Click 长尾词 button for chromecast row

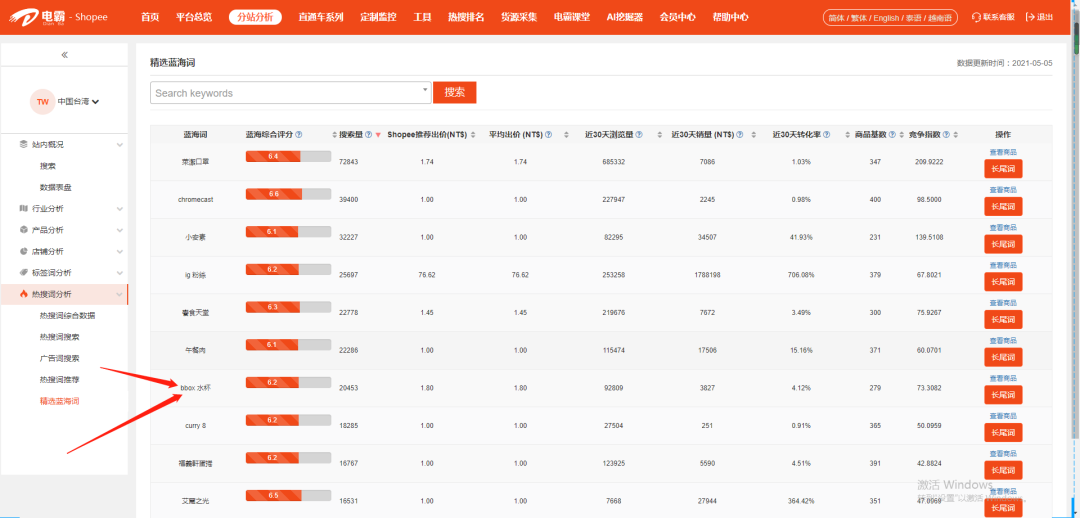click(1003, 206)
